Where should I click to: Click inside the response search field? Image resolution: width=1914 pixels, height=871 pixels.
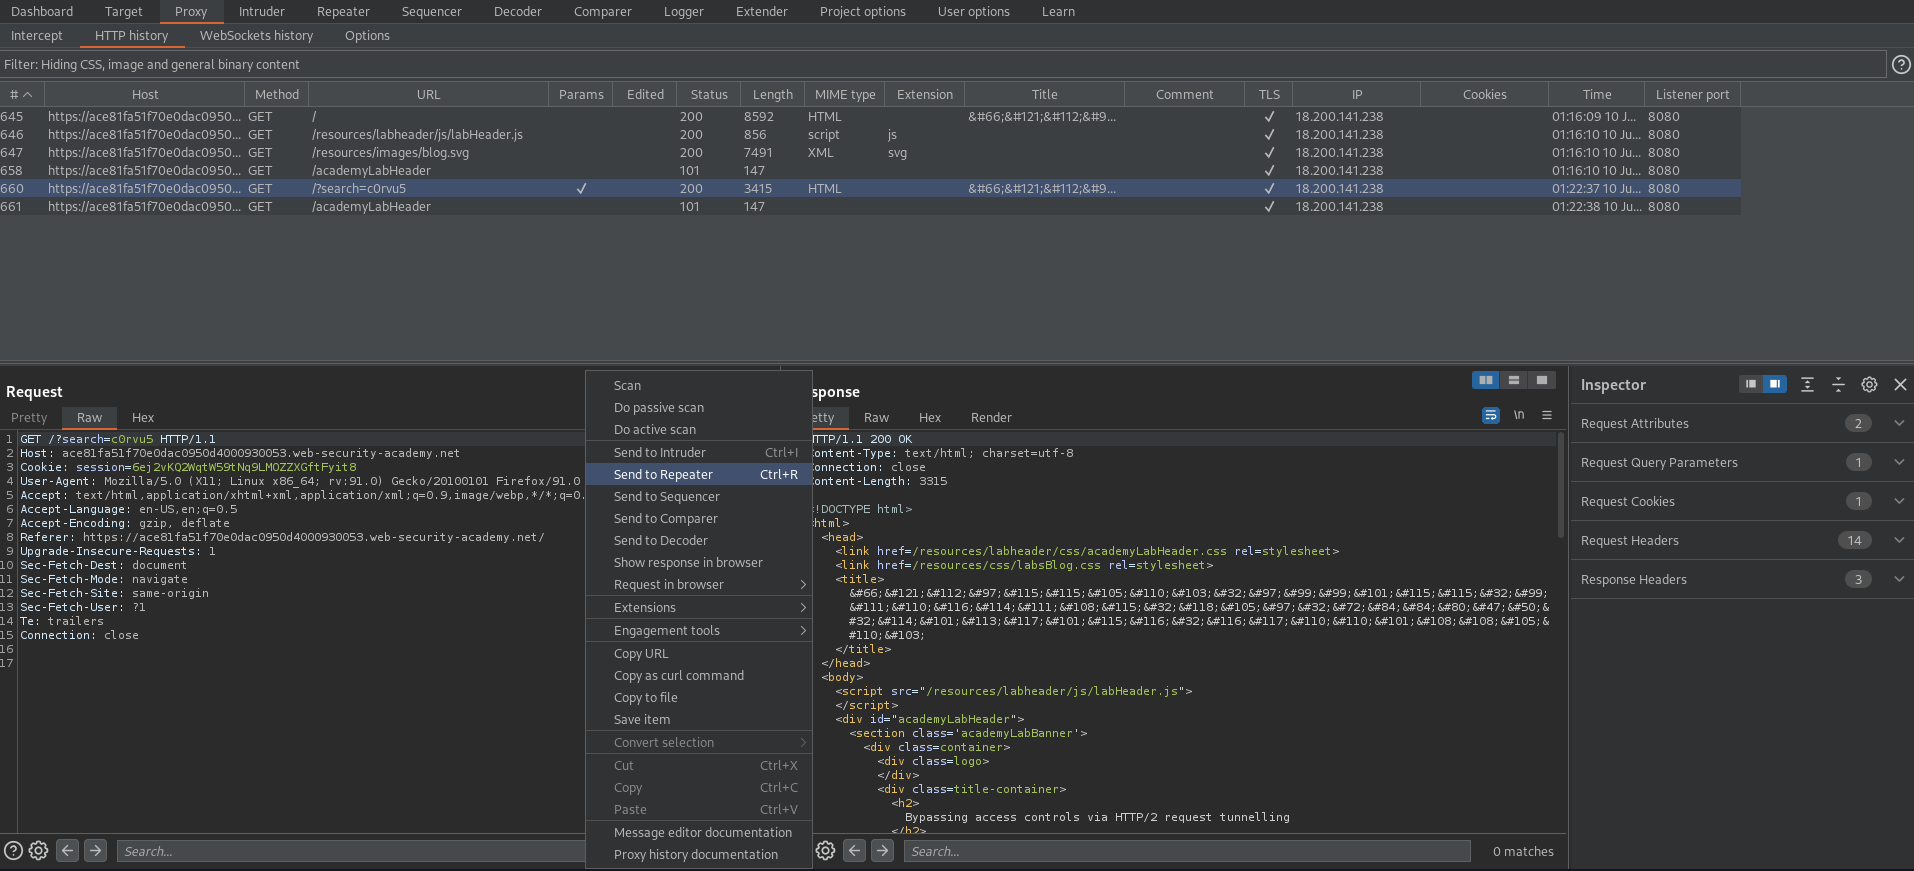(1187, 851)
